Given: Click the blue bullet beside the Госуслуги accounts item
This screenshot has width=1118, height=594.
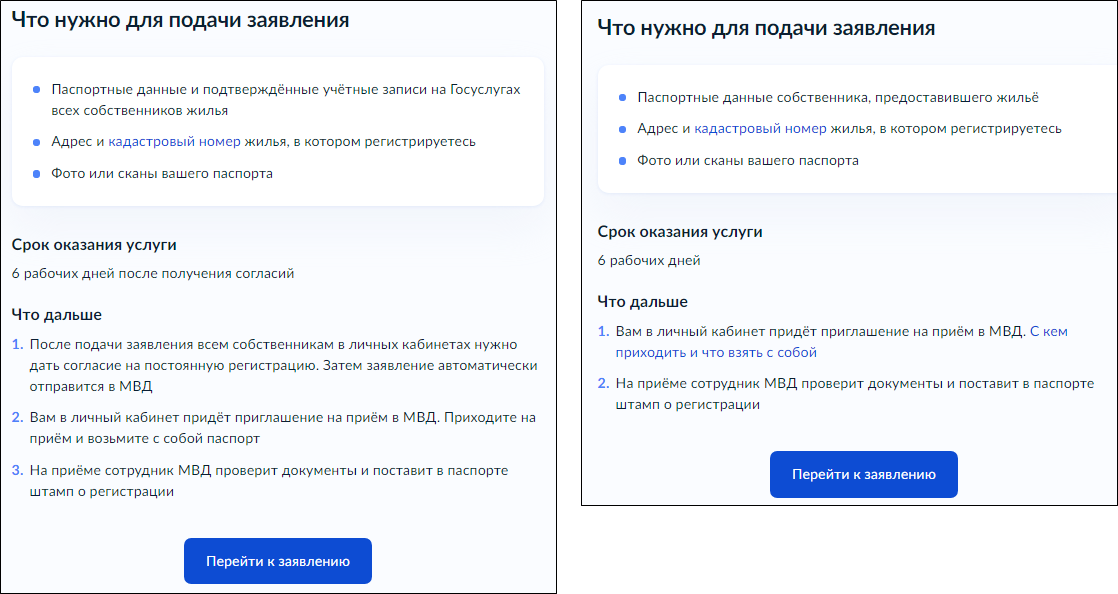Looking at the screenshot, I should pos(37,89).
